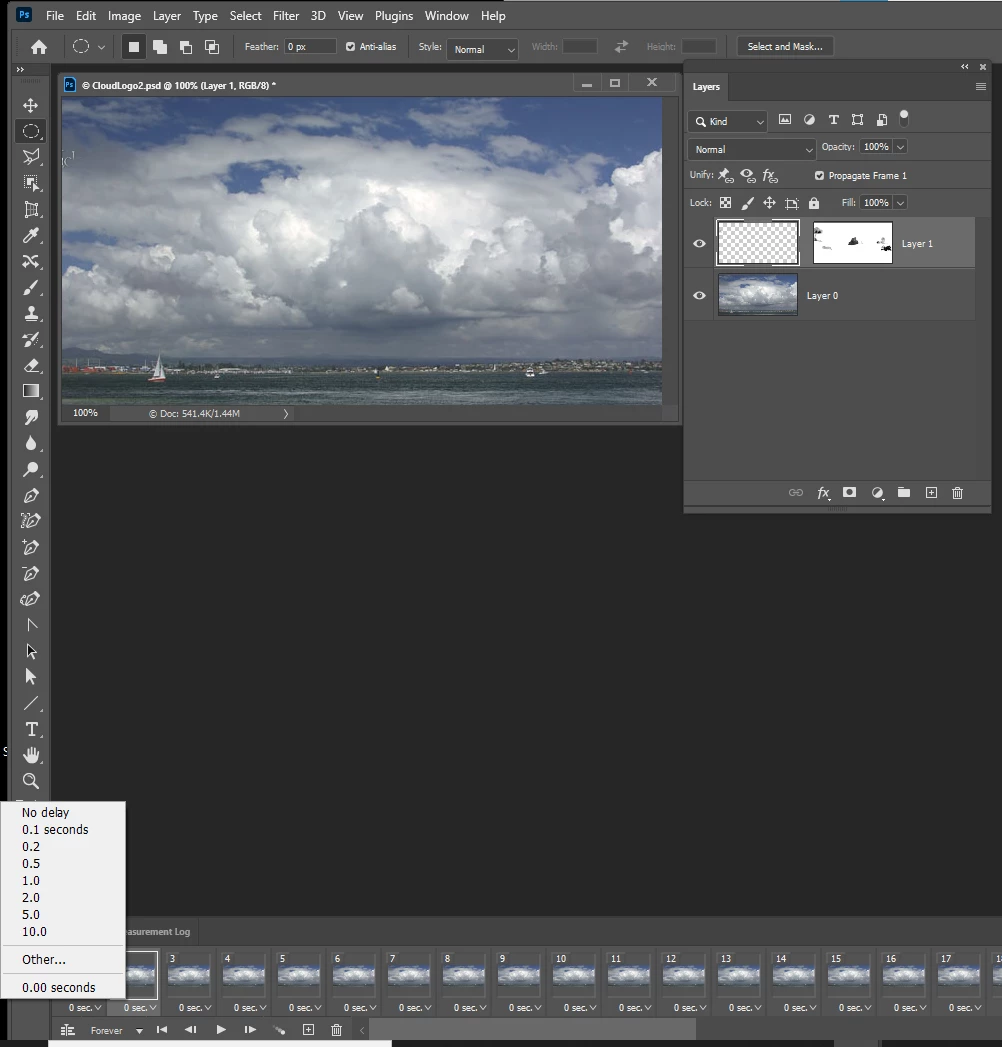
Task: Go to next frame button
Action: click(250, 1030)
